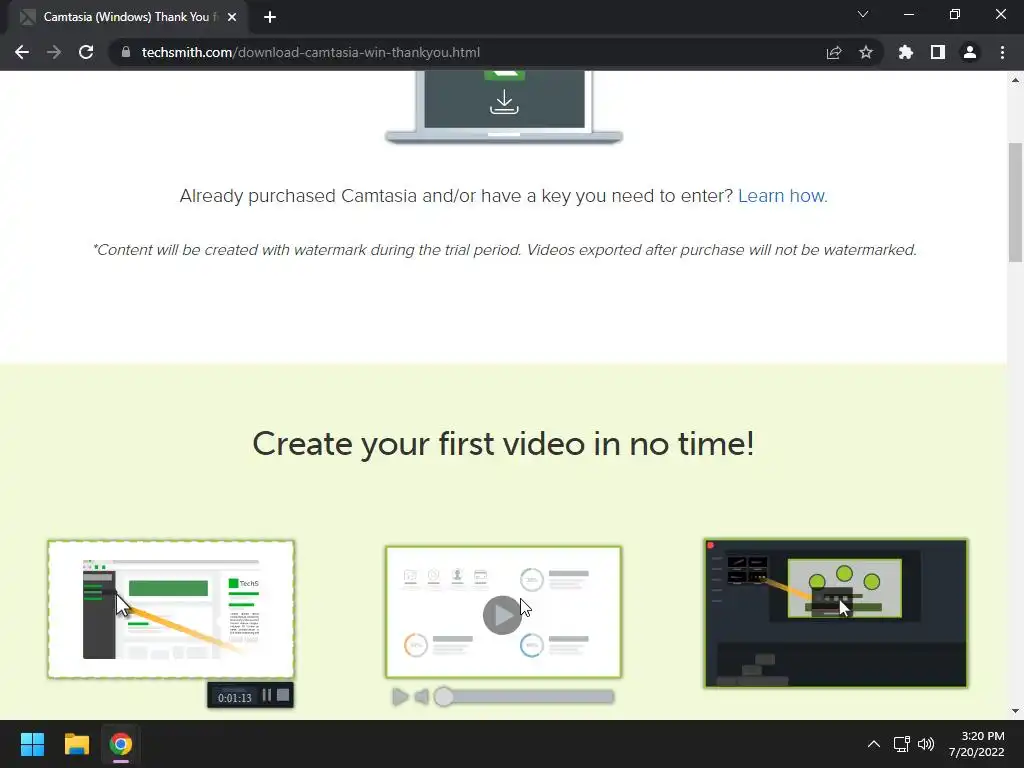Click the scrollbar up arrow

point(1015,80)
